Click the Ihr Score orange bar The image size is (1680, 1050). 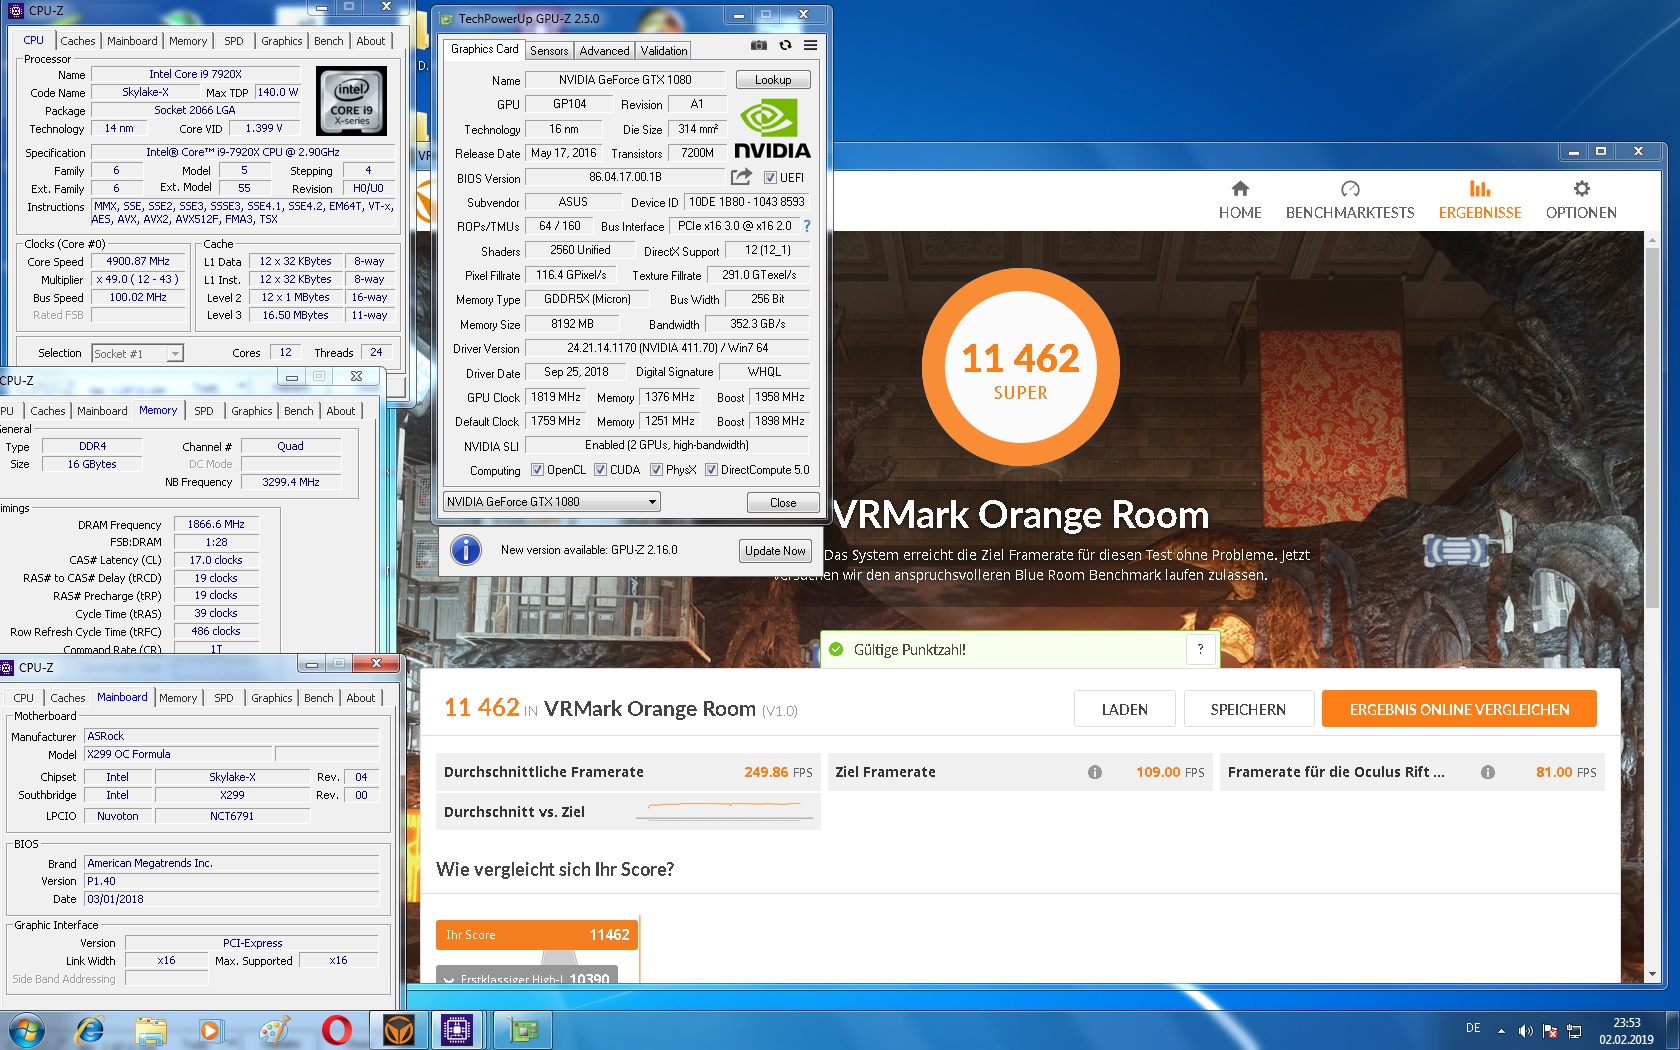[x=537, y=935]
